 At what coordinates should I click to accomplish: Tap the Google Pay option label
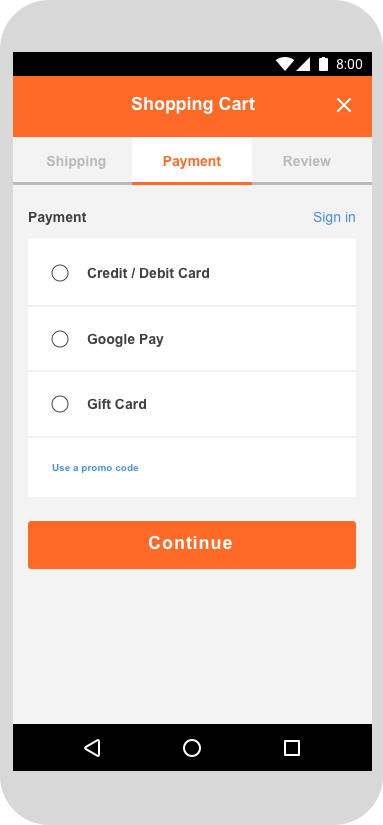tap(125, 339)
